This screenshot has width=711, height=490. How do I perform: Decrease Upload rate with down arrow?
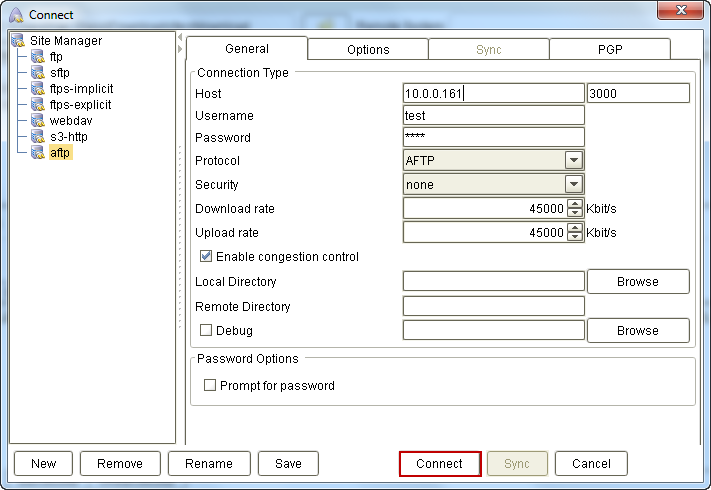click(x=575, y=237)
